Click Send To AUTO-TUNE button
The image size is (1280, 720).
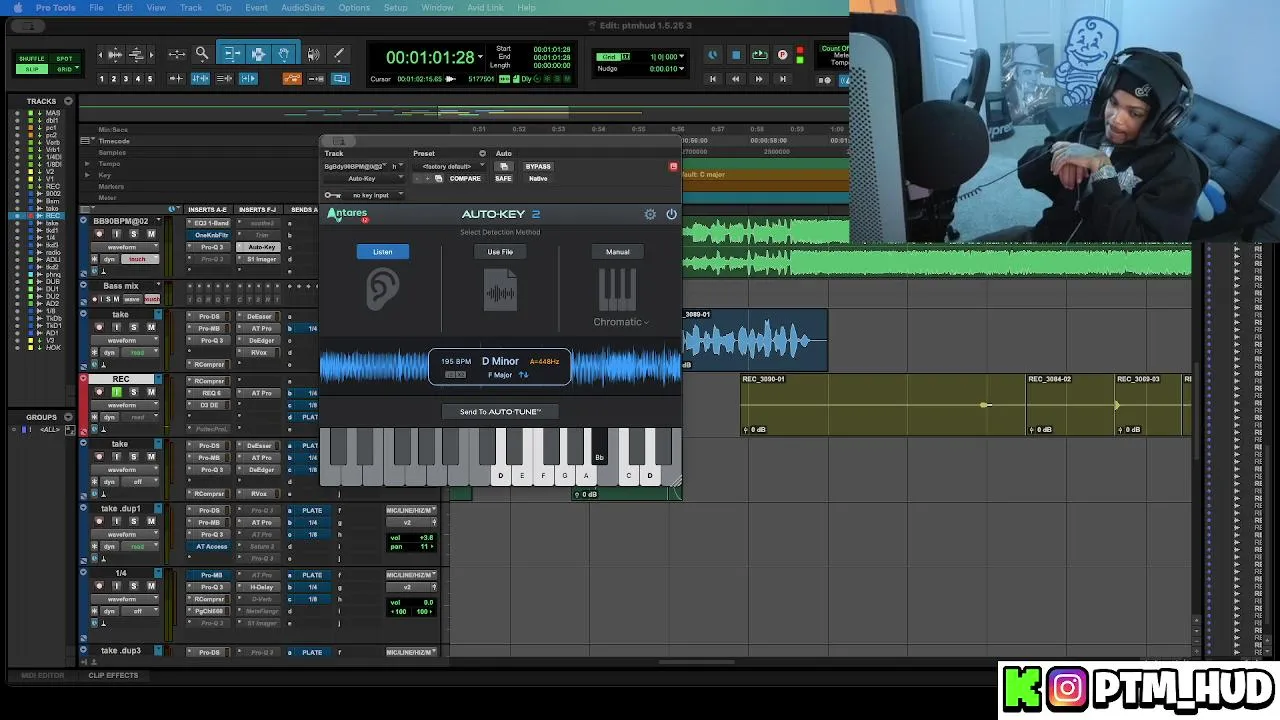(x=500, y=412)
